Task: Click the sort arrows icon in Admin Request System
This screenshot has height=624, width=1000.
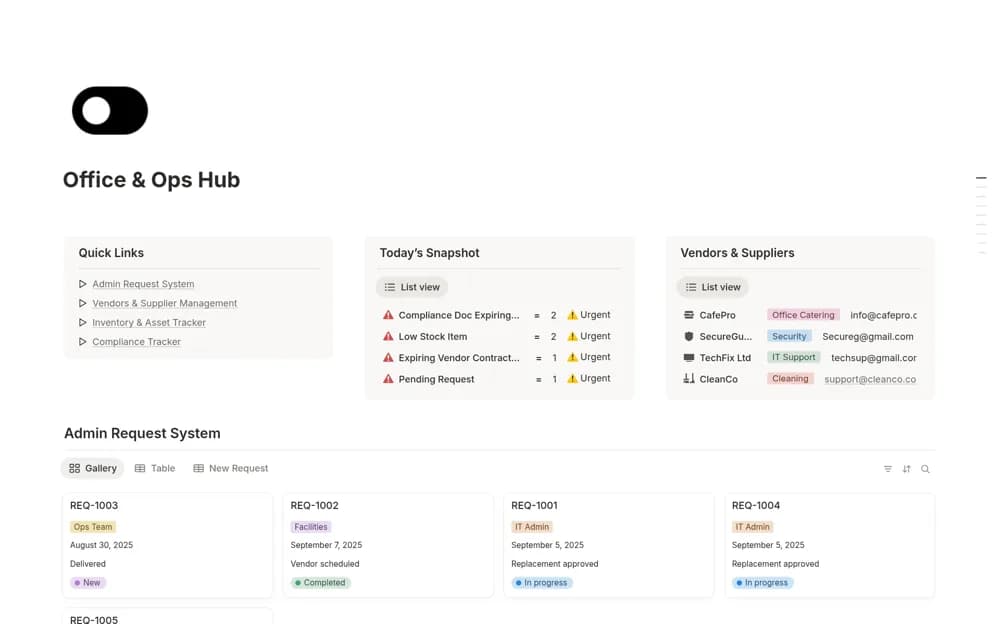Action: point(906,469)
